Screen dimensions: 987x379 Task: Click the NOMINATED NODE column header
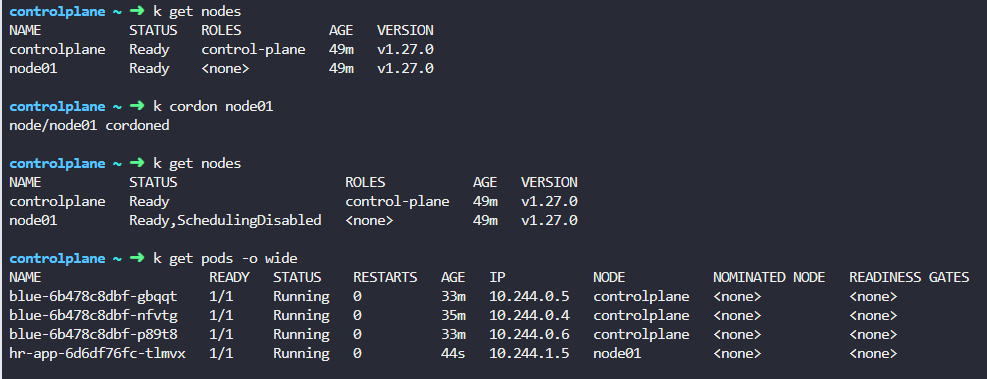coord(769,277)
